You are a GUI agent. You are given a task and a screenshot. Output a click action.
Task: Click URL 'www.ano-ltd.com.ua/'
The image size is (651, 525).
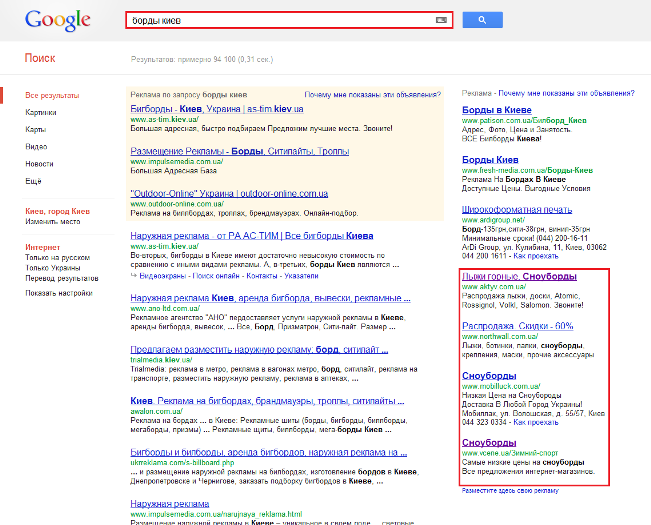tap(165, 309)
